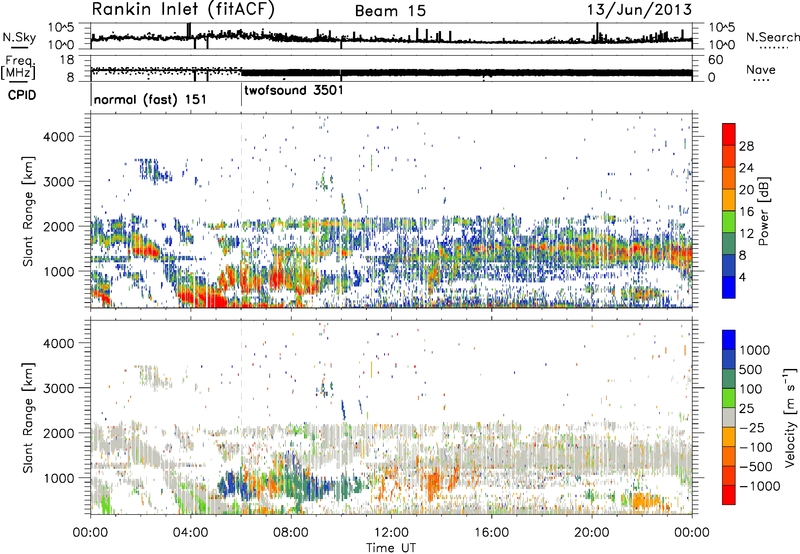This screenshot has height=554, width=800.
Task: Click the light green Power segment between 12 and 16
Action: pos(729,222)
